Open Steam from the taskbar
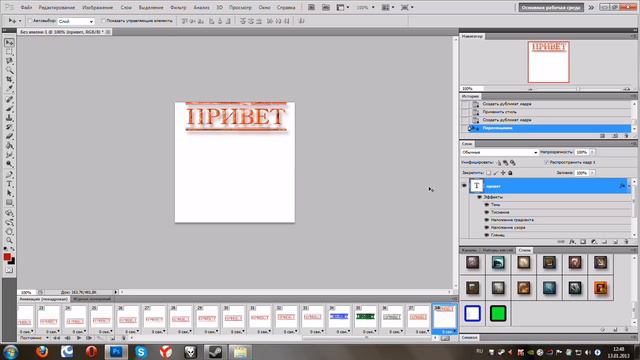 click(x=215, y=352)
